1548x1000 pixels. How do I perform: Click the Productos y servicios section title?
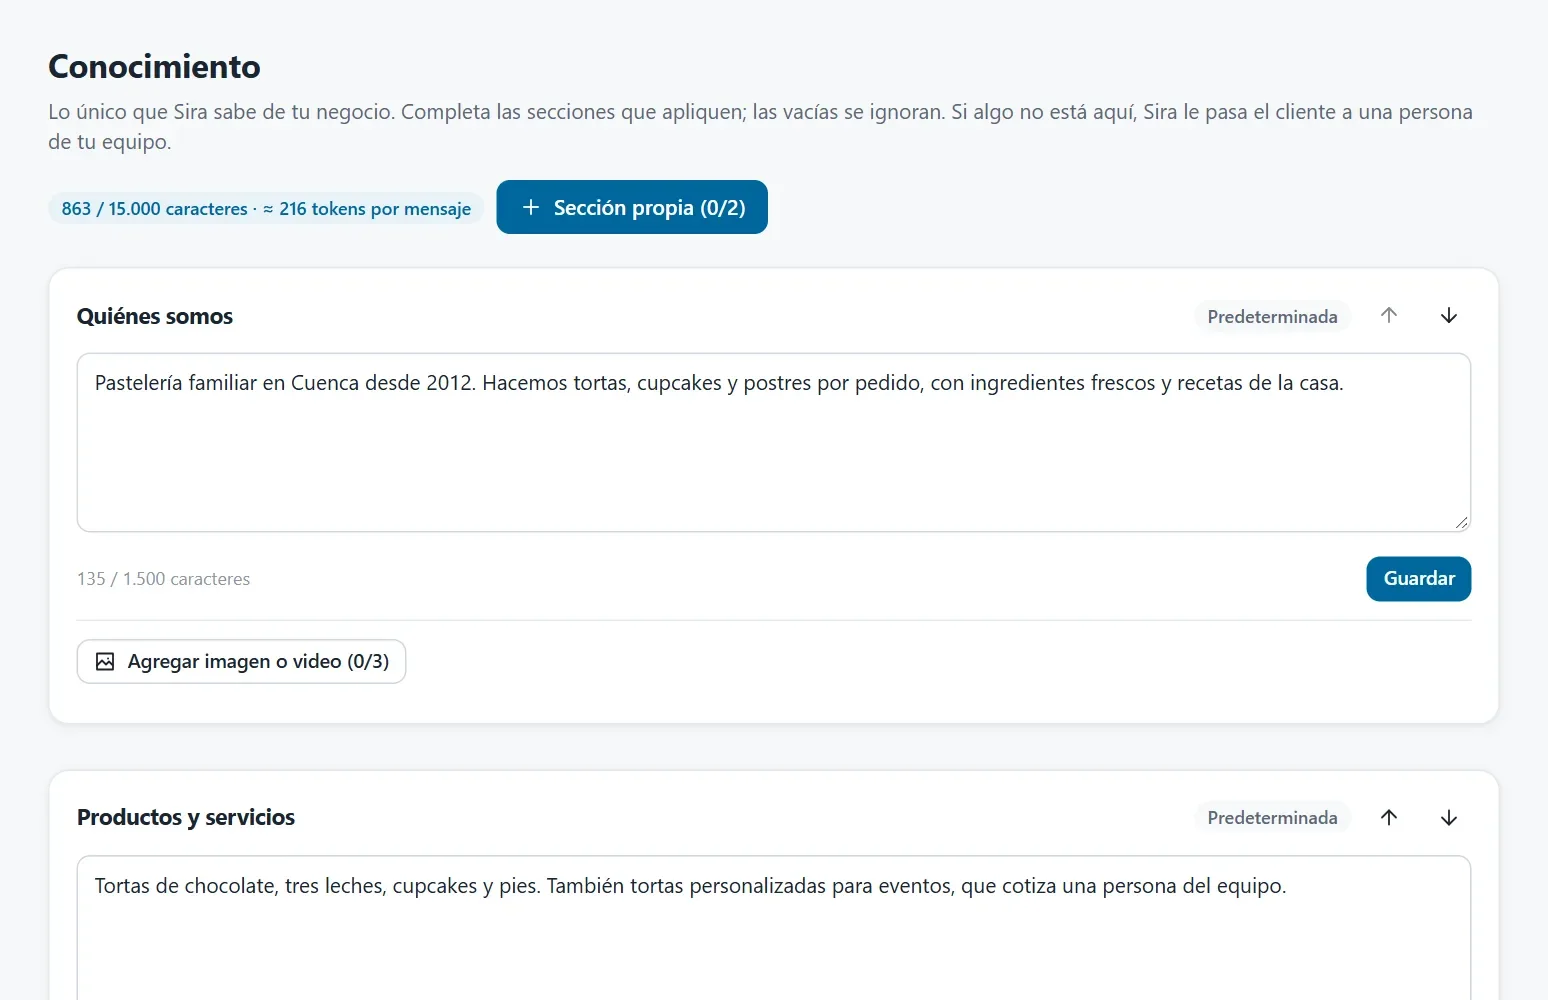click(x=186, y=817)
